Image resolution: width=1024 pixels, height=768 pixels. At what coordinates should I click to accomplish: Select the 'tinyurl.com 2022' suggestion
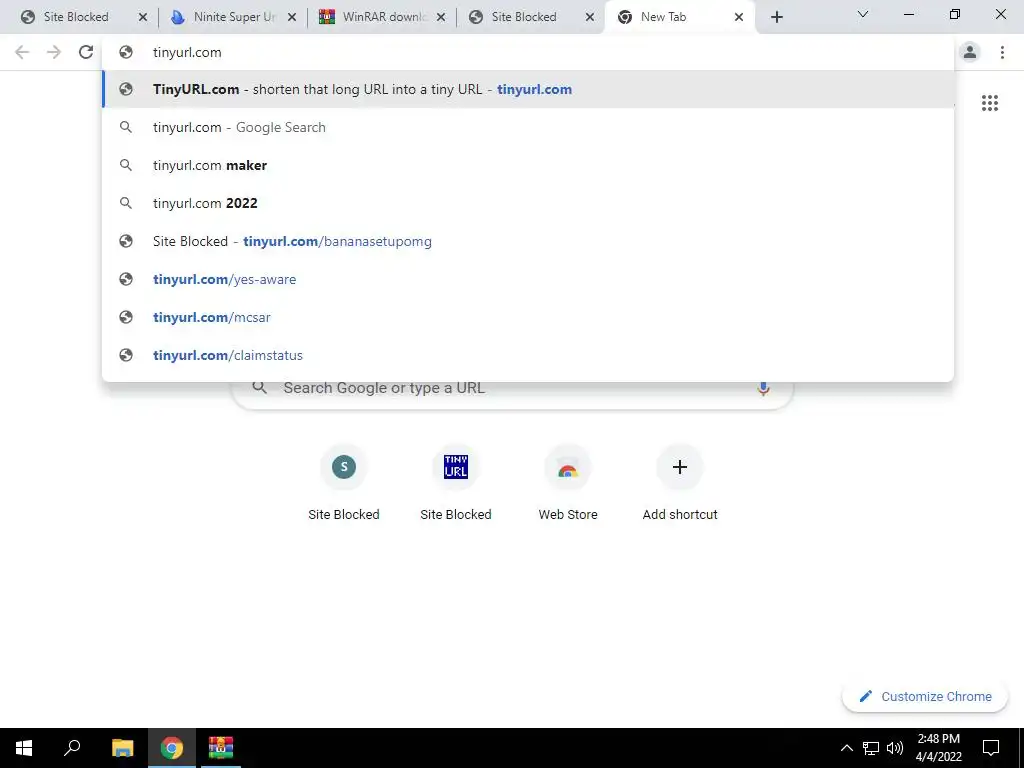528,203
